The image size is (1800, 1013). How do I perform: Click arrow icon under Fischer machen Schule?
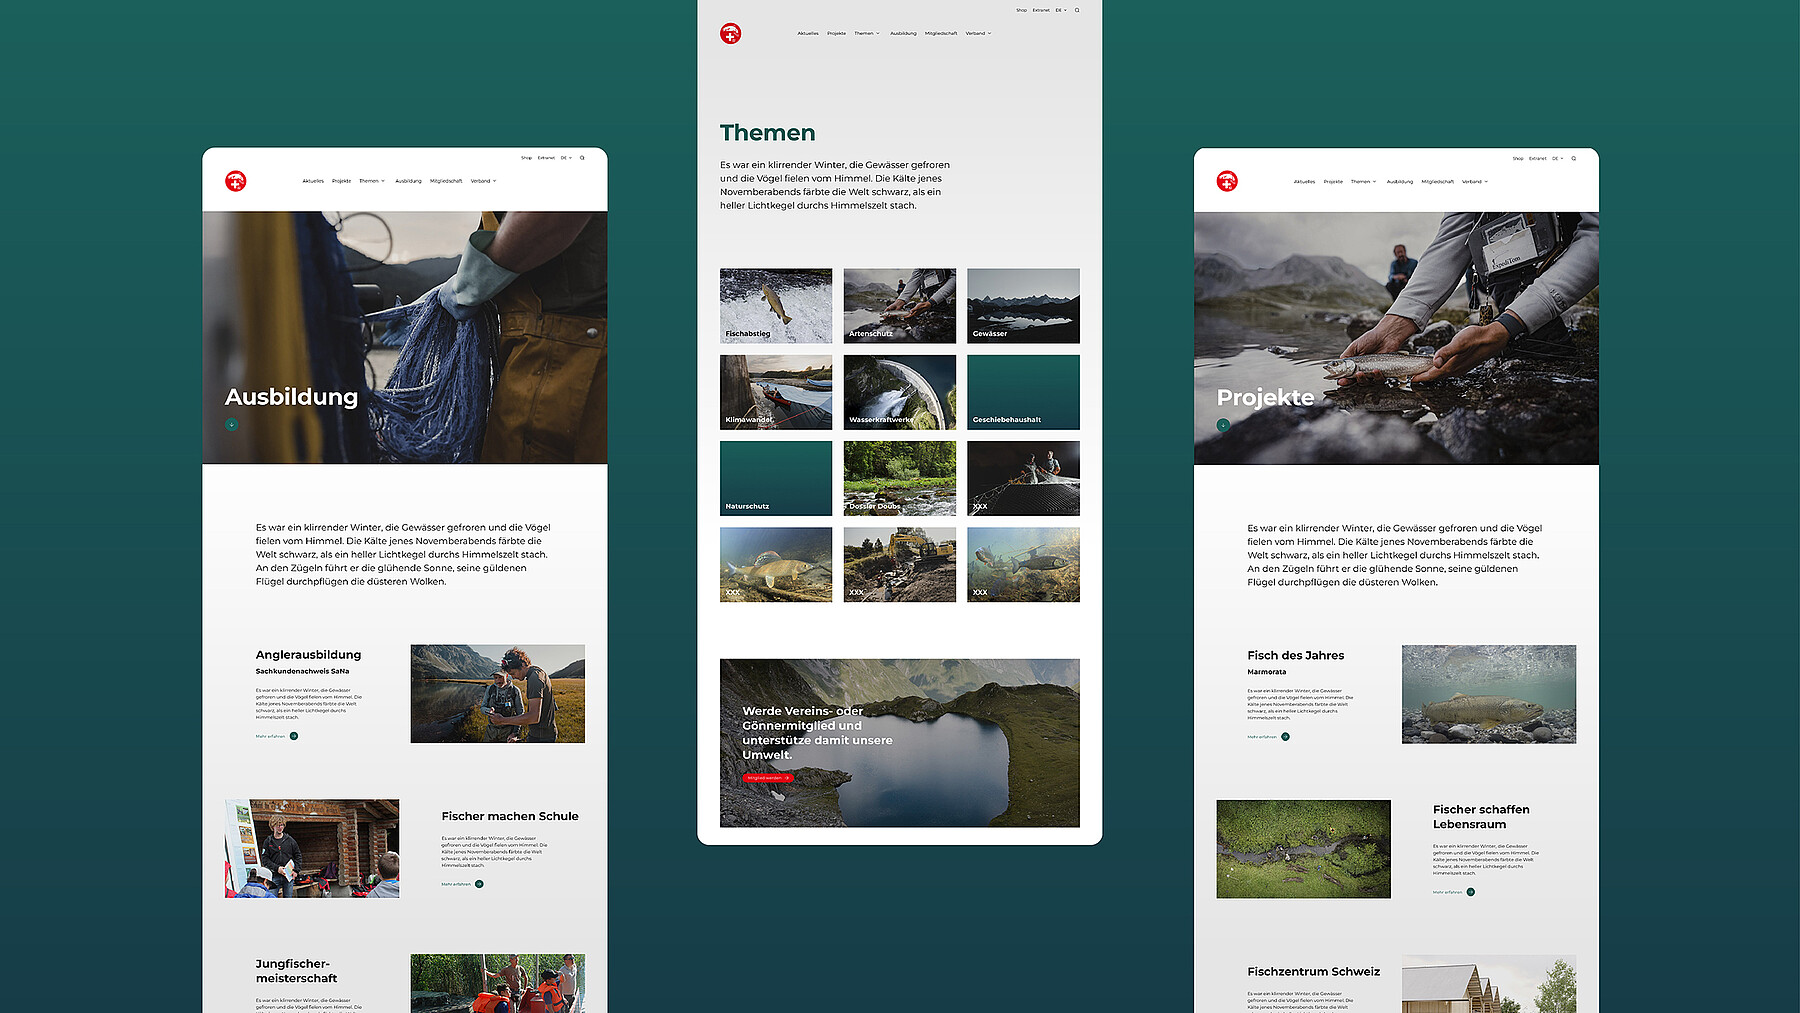[479, 884]
